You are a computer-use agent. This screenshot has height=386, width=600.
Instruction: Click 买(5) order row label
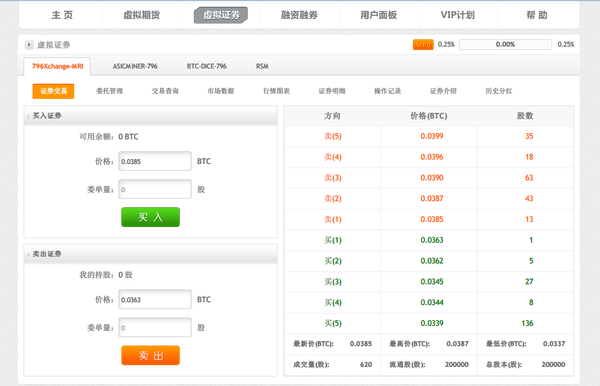tap(333, 323)
